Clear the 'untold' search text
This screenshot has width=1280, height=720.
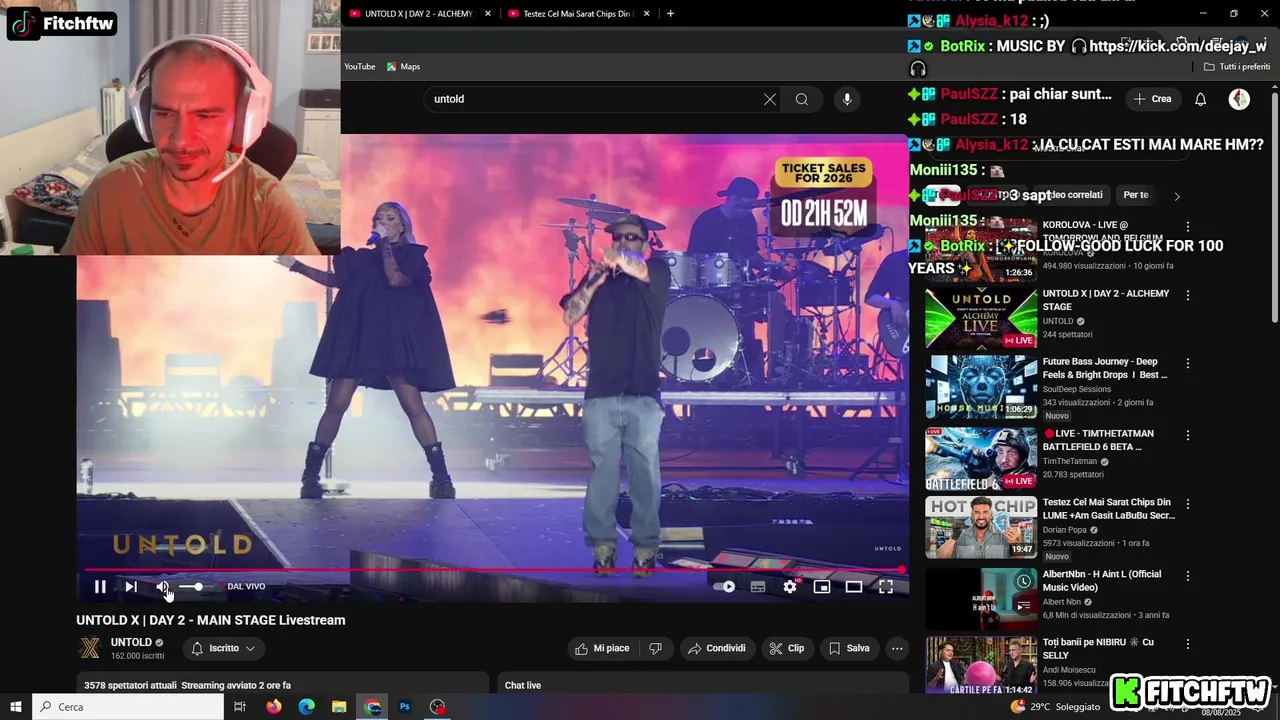[769, 99]
